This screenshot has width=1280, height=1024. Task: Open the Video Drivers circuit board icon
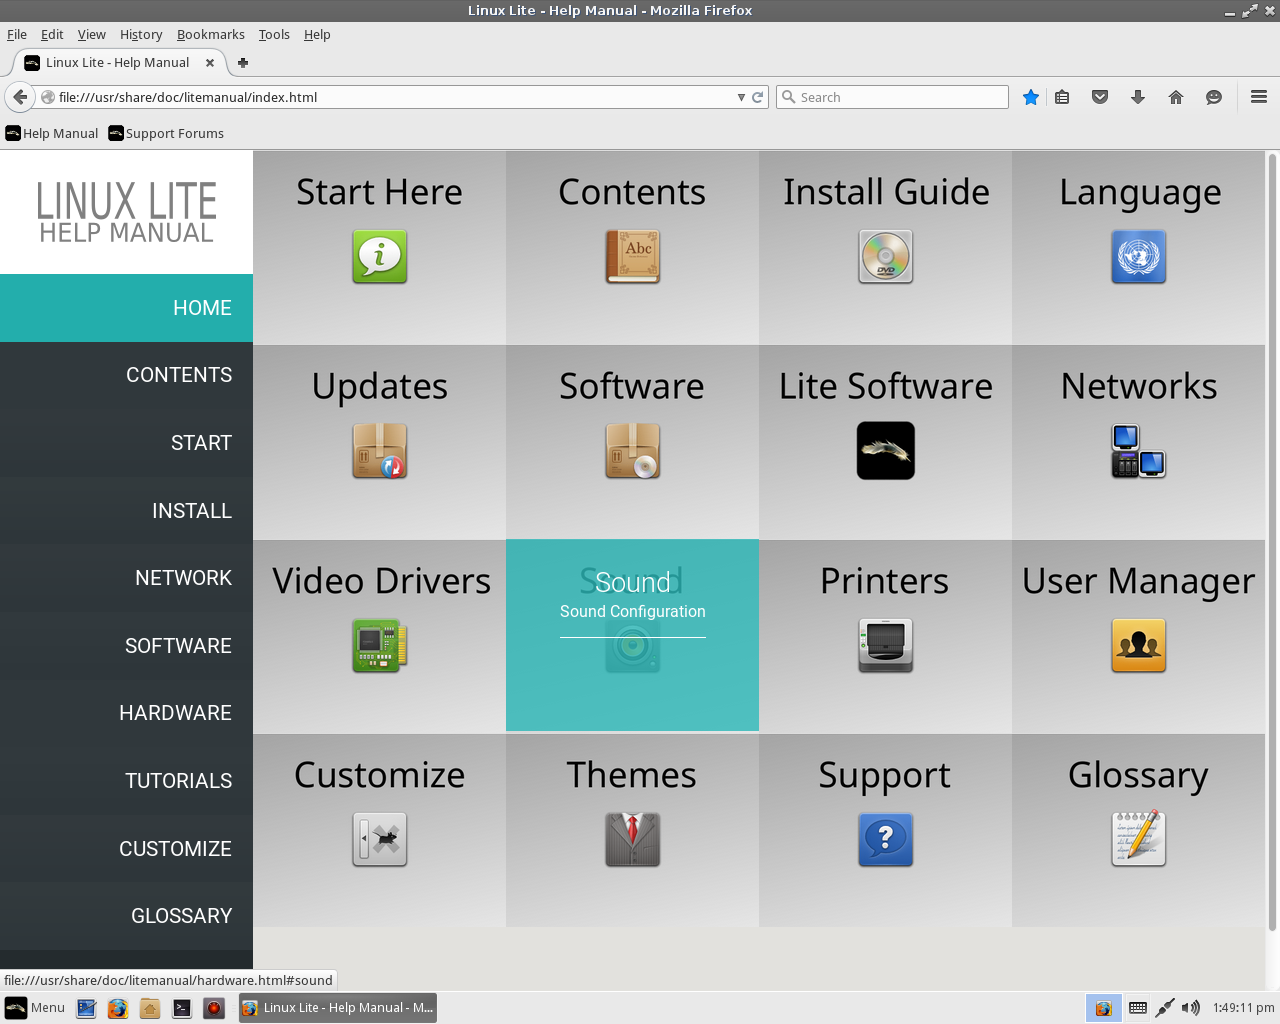click(x=379, y=645)
